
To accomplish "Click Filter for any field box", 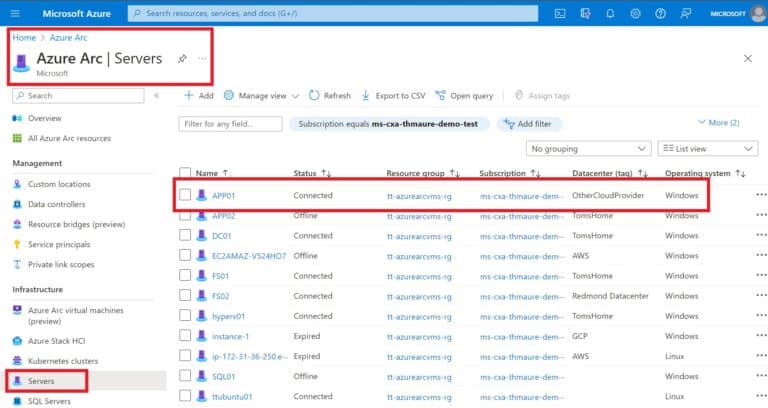I will coord(230,124).
